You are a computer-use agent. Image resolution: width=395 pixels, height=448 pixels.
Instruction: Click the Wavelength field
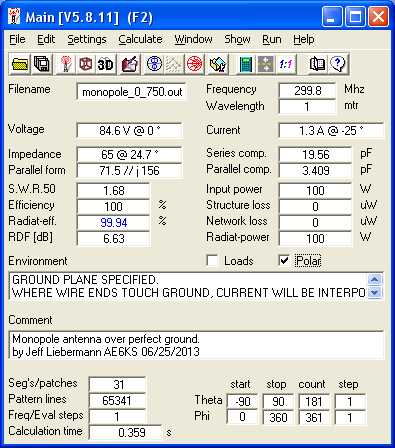click(x=307, y=106)
